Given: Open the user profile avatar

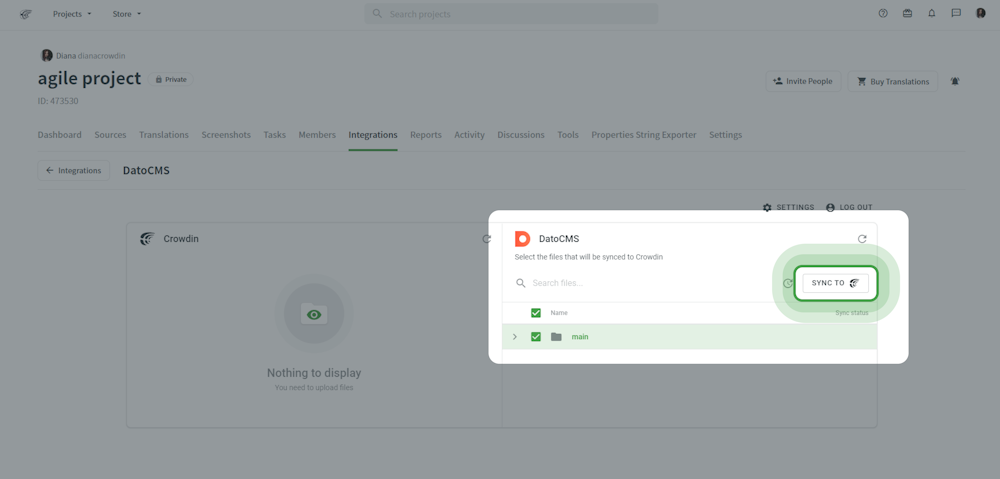Looking at the screenshot, I should [x=981, y=14].
